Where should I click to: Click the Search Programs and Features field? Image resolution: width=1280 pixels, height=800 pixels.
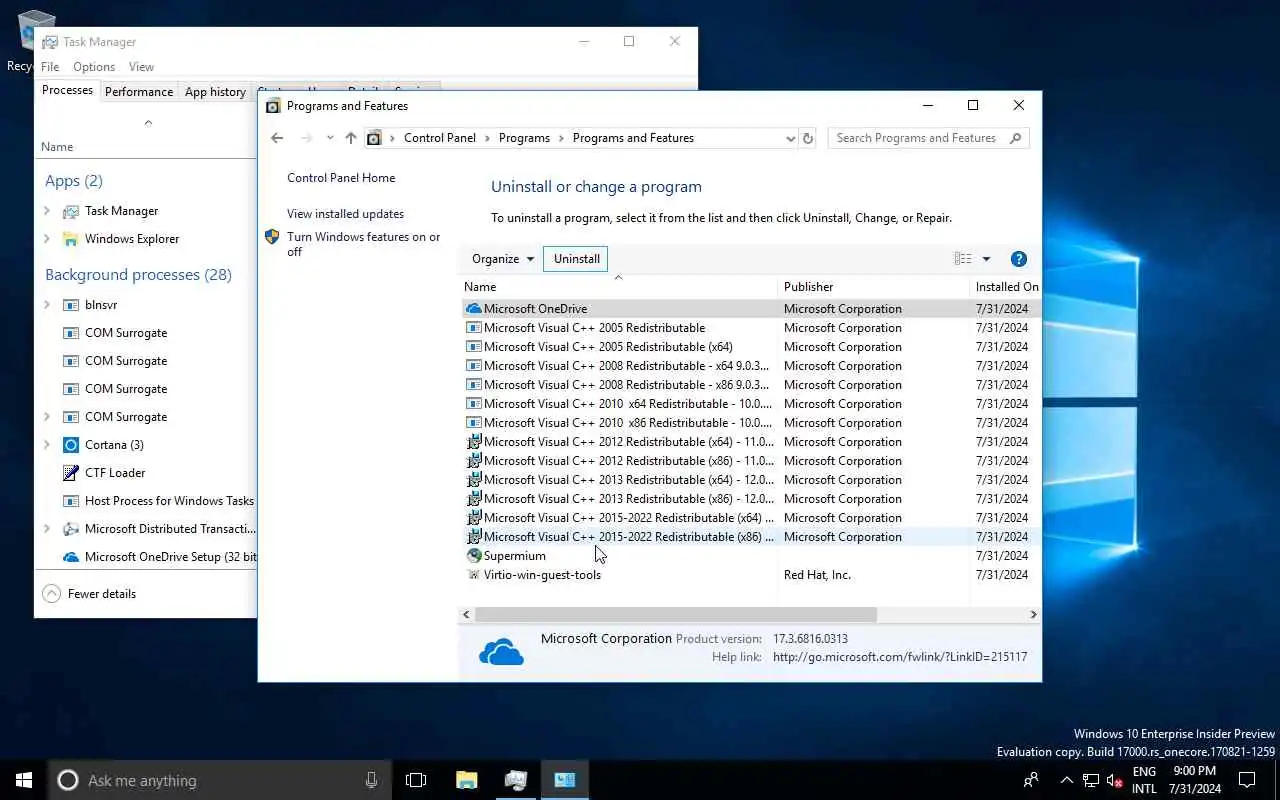tap(928, 138)
